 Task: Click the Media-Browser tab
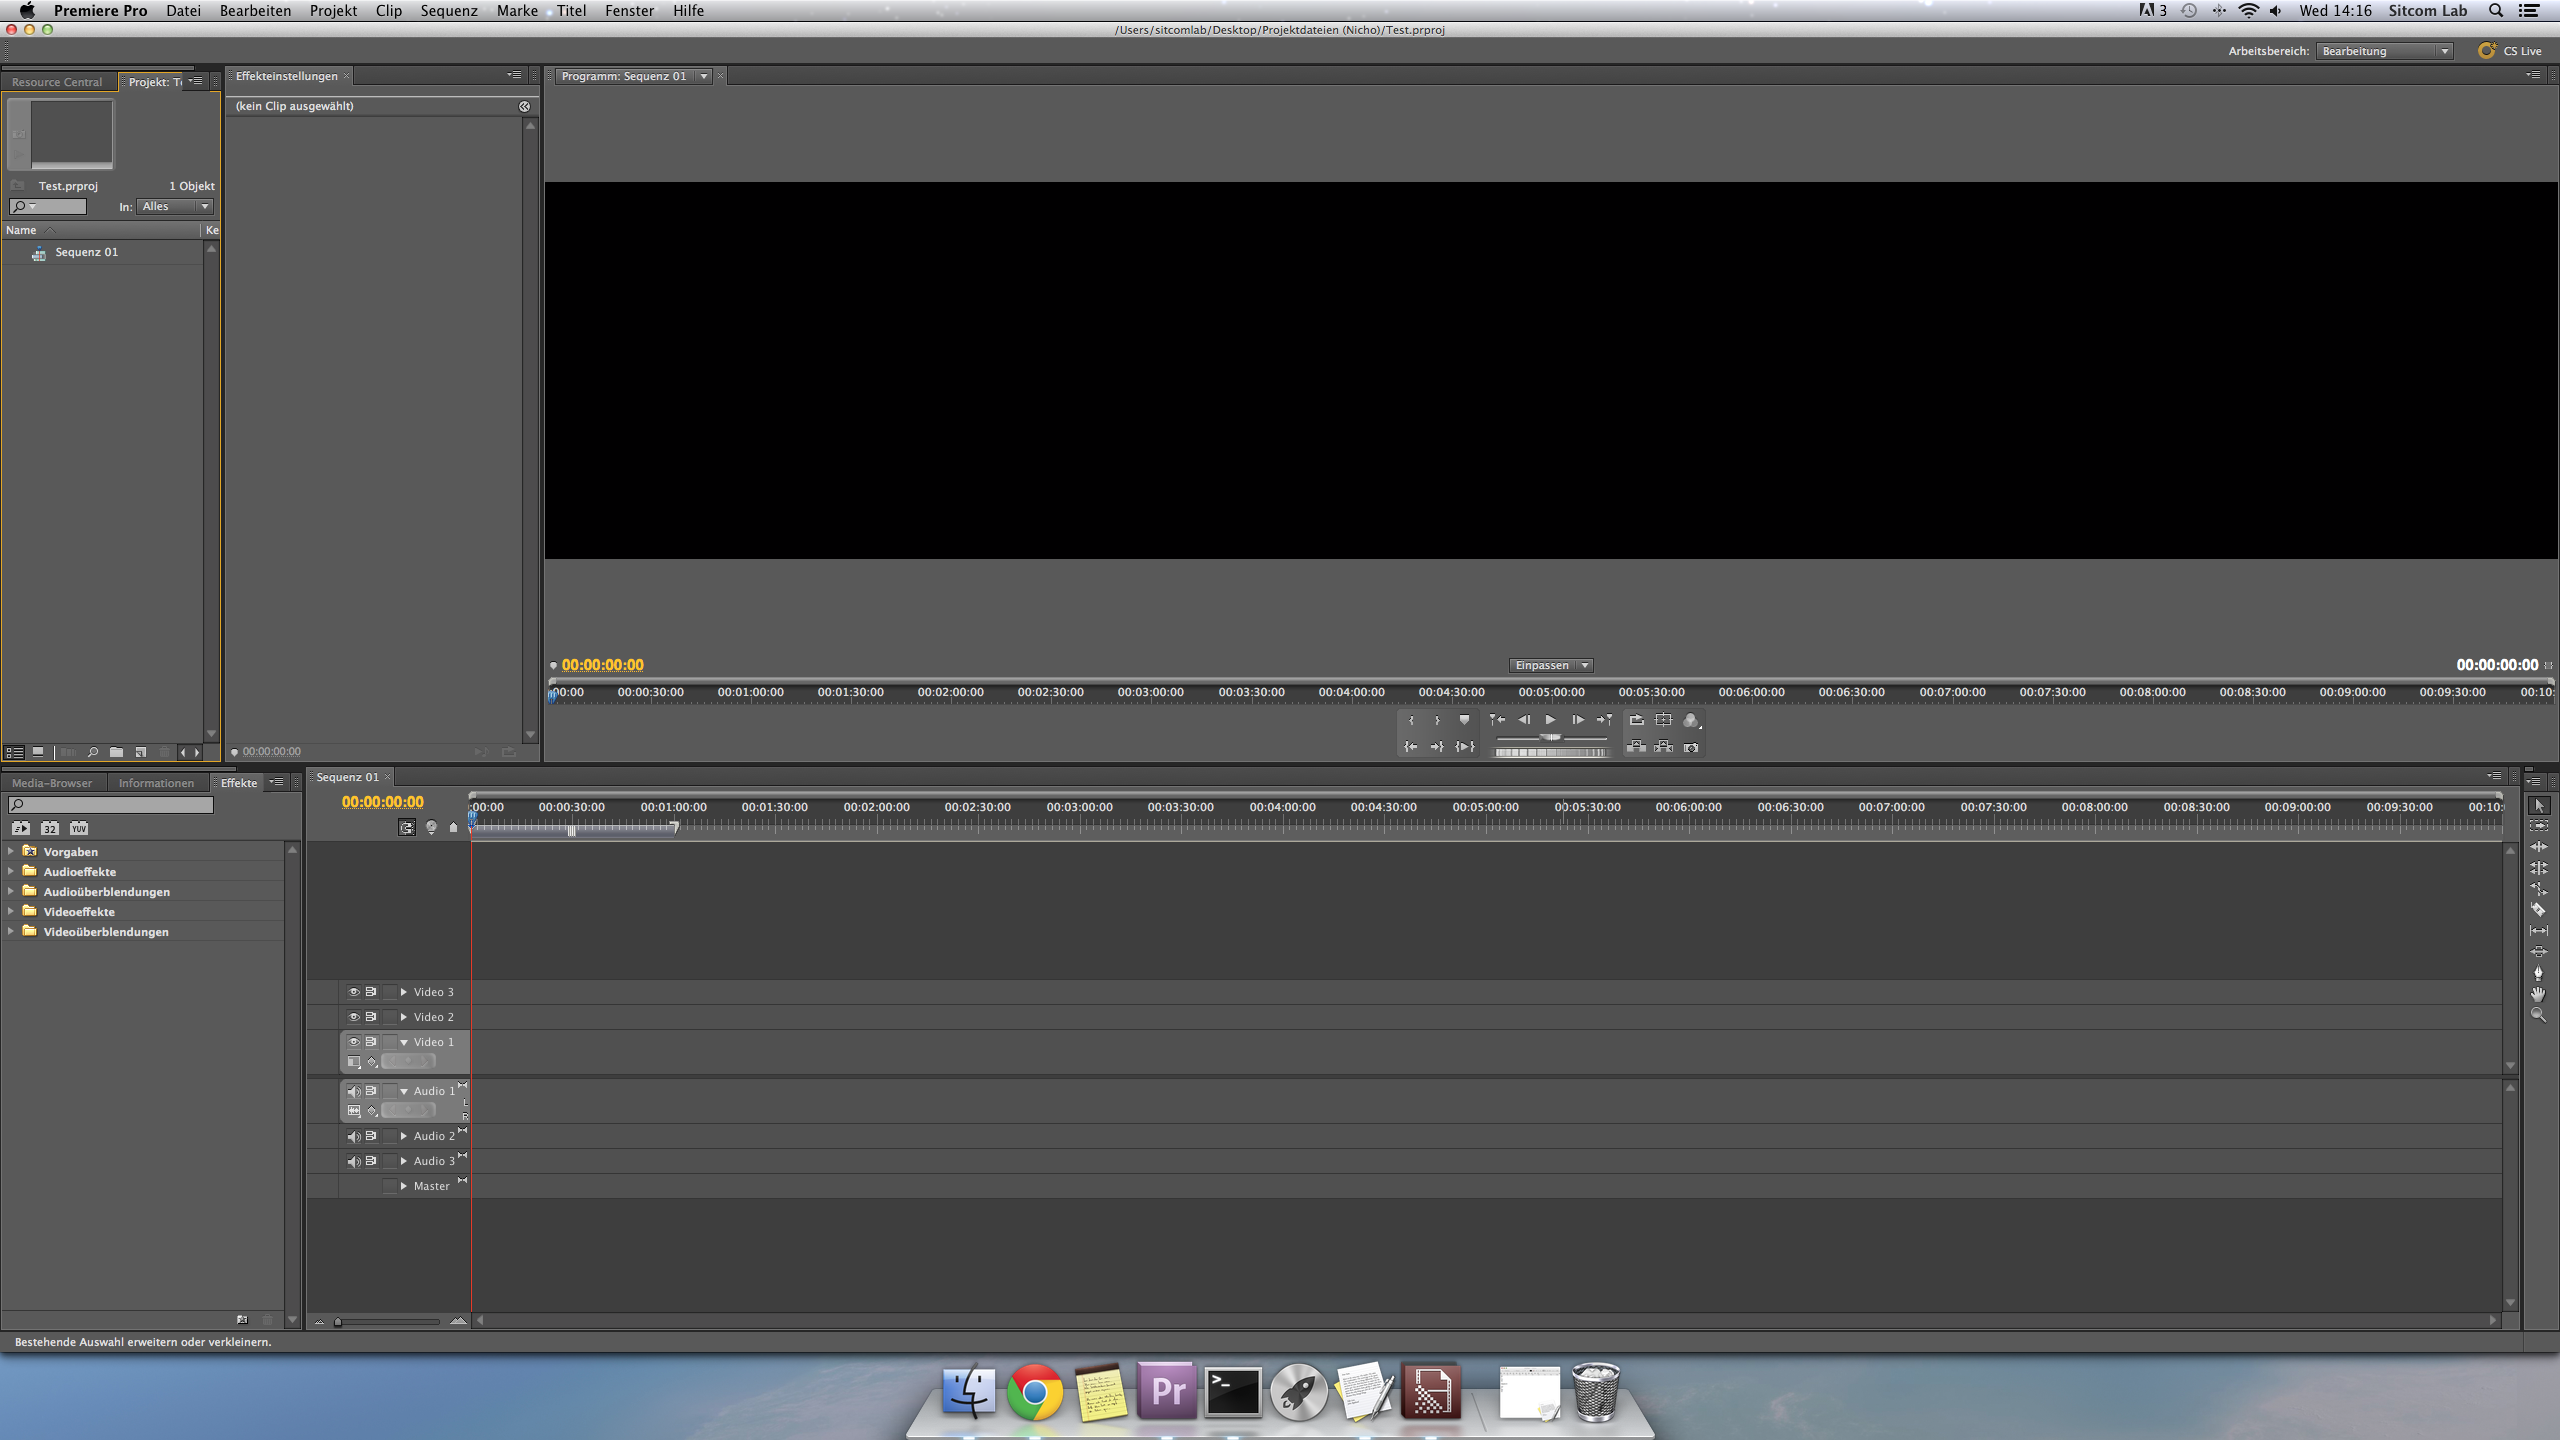pos(51,781)
